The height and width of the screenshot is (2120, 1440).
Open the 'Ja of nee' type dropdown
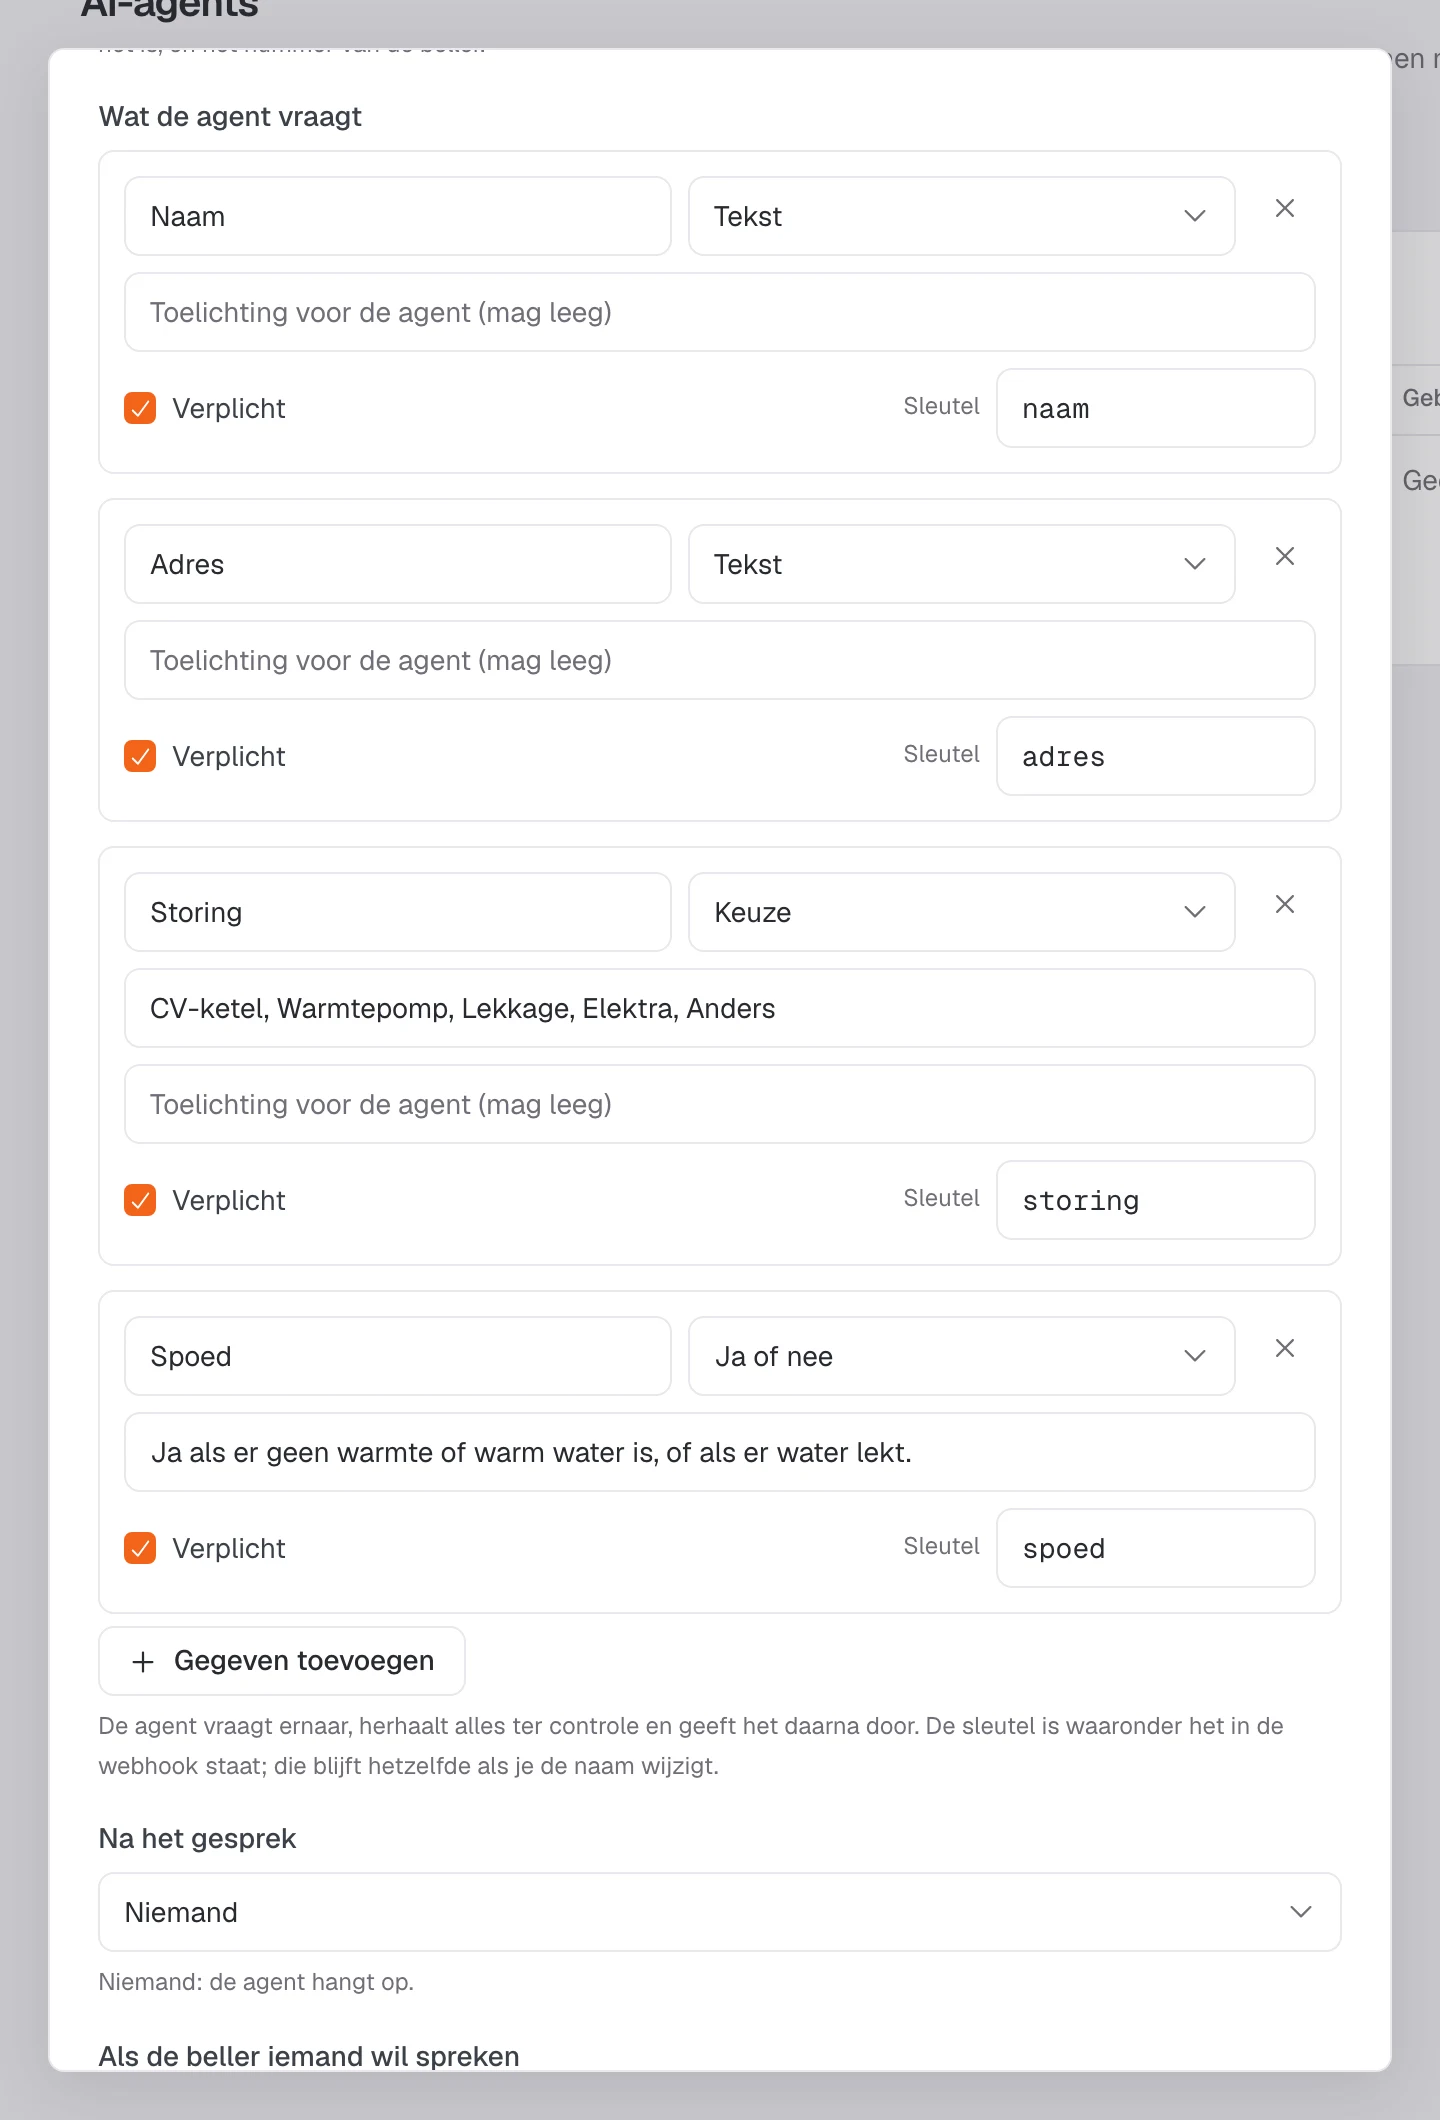pyautogui.click(x=961, y=1356)
